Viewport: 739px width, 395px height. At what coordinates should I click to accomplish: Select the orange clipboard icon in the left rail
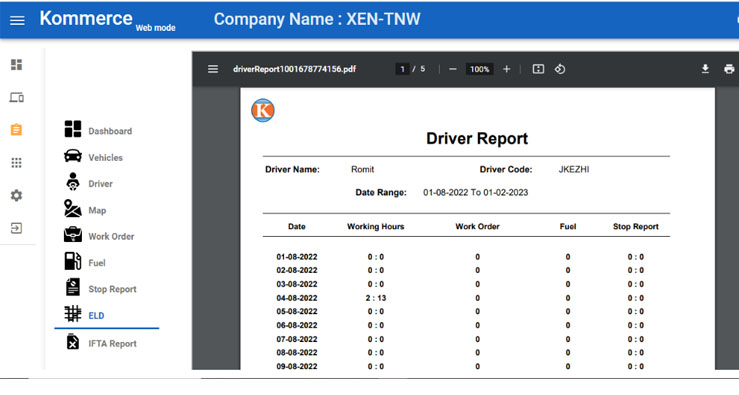[16, 130]
